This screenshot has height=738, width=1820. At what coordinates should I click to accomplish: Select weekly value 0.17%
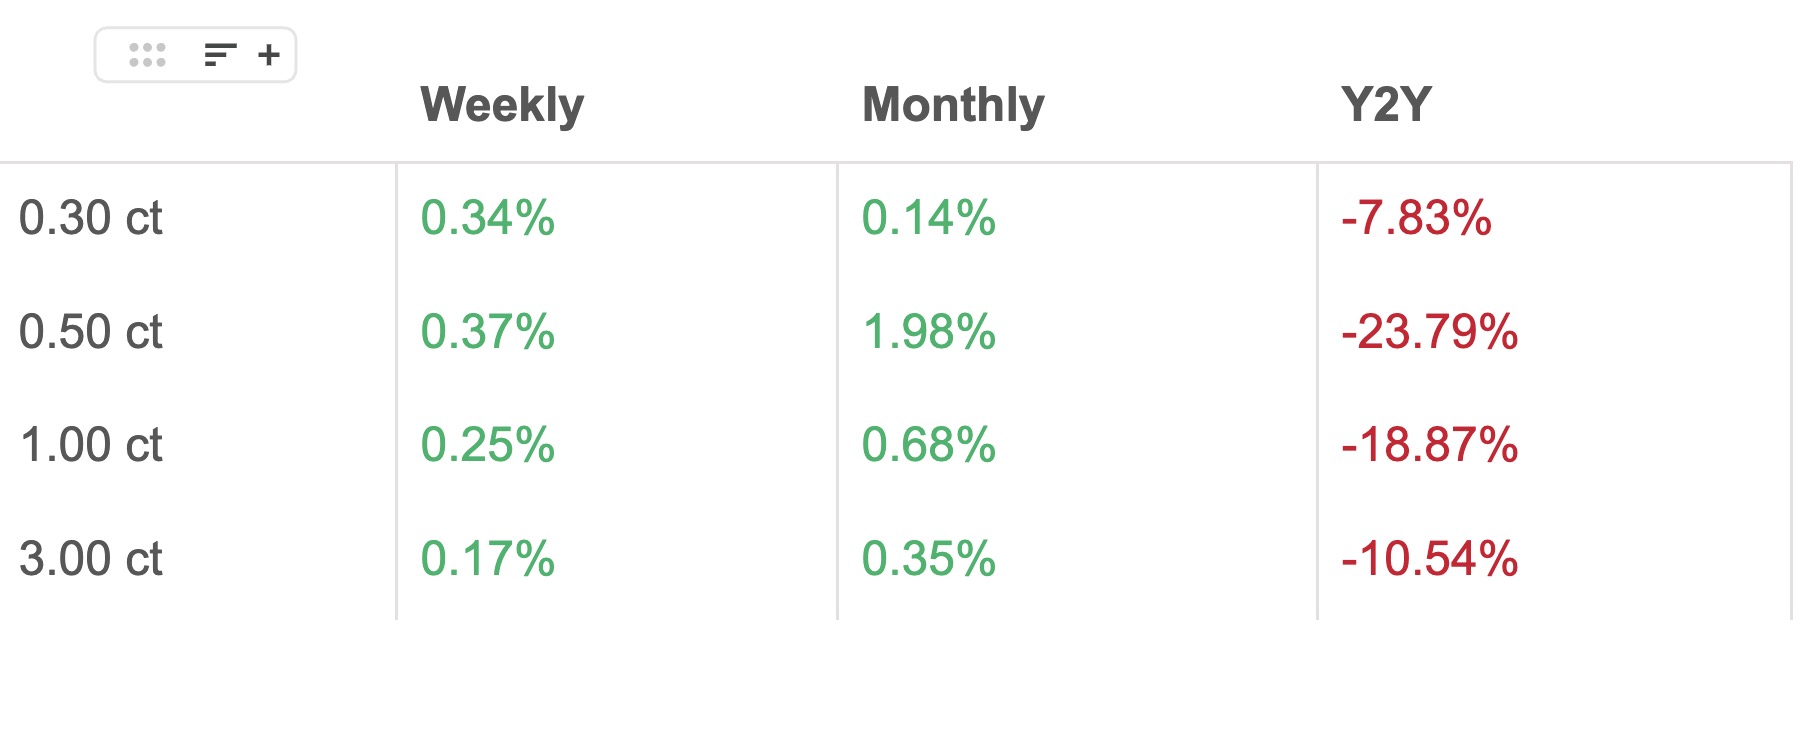(487, 559)
